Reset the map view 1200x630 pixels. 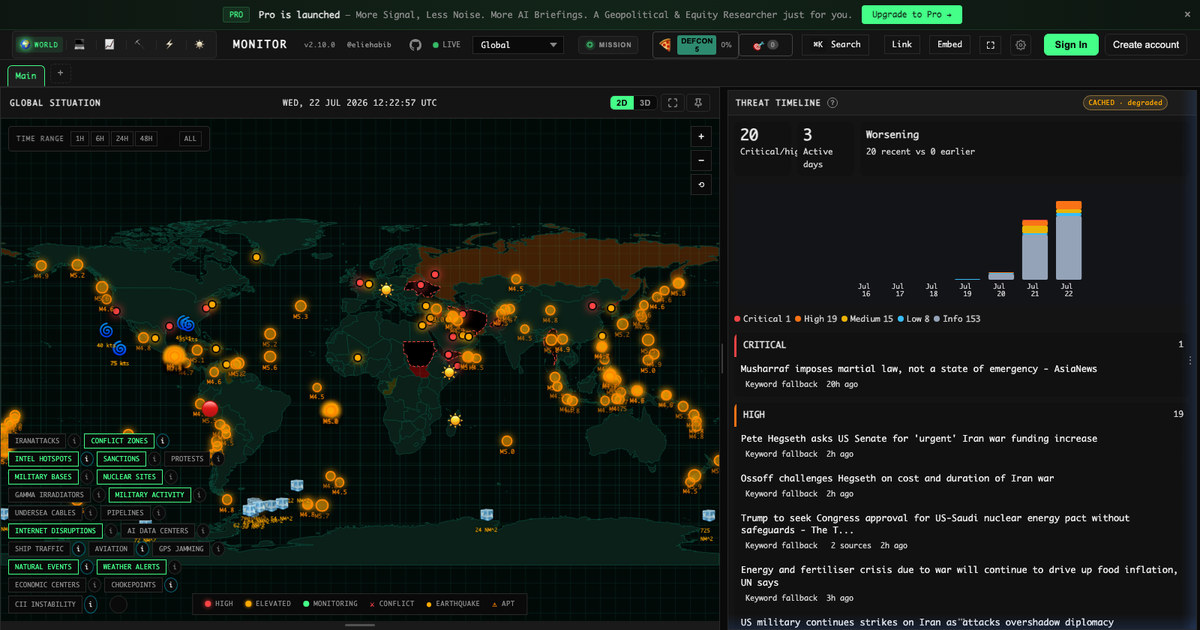coord(701,185)
